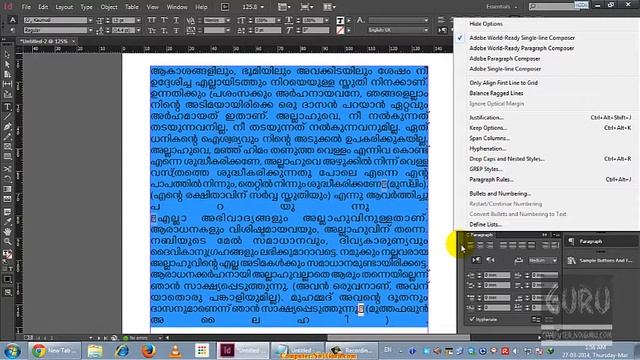Select the Rectangle Frame tool

tap(7, 147)
